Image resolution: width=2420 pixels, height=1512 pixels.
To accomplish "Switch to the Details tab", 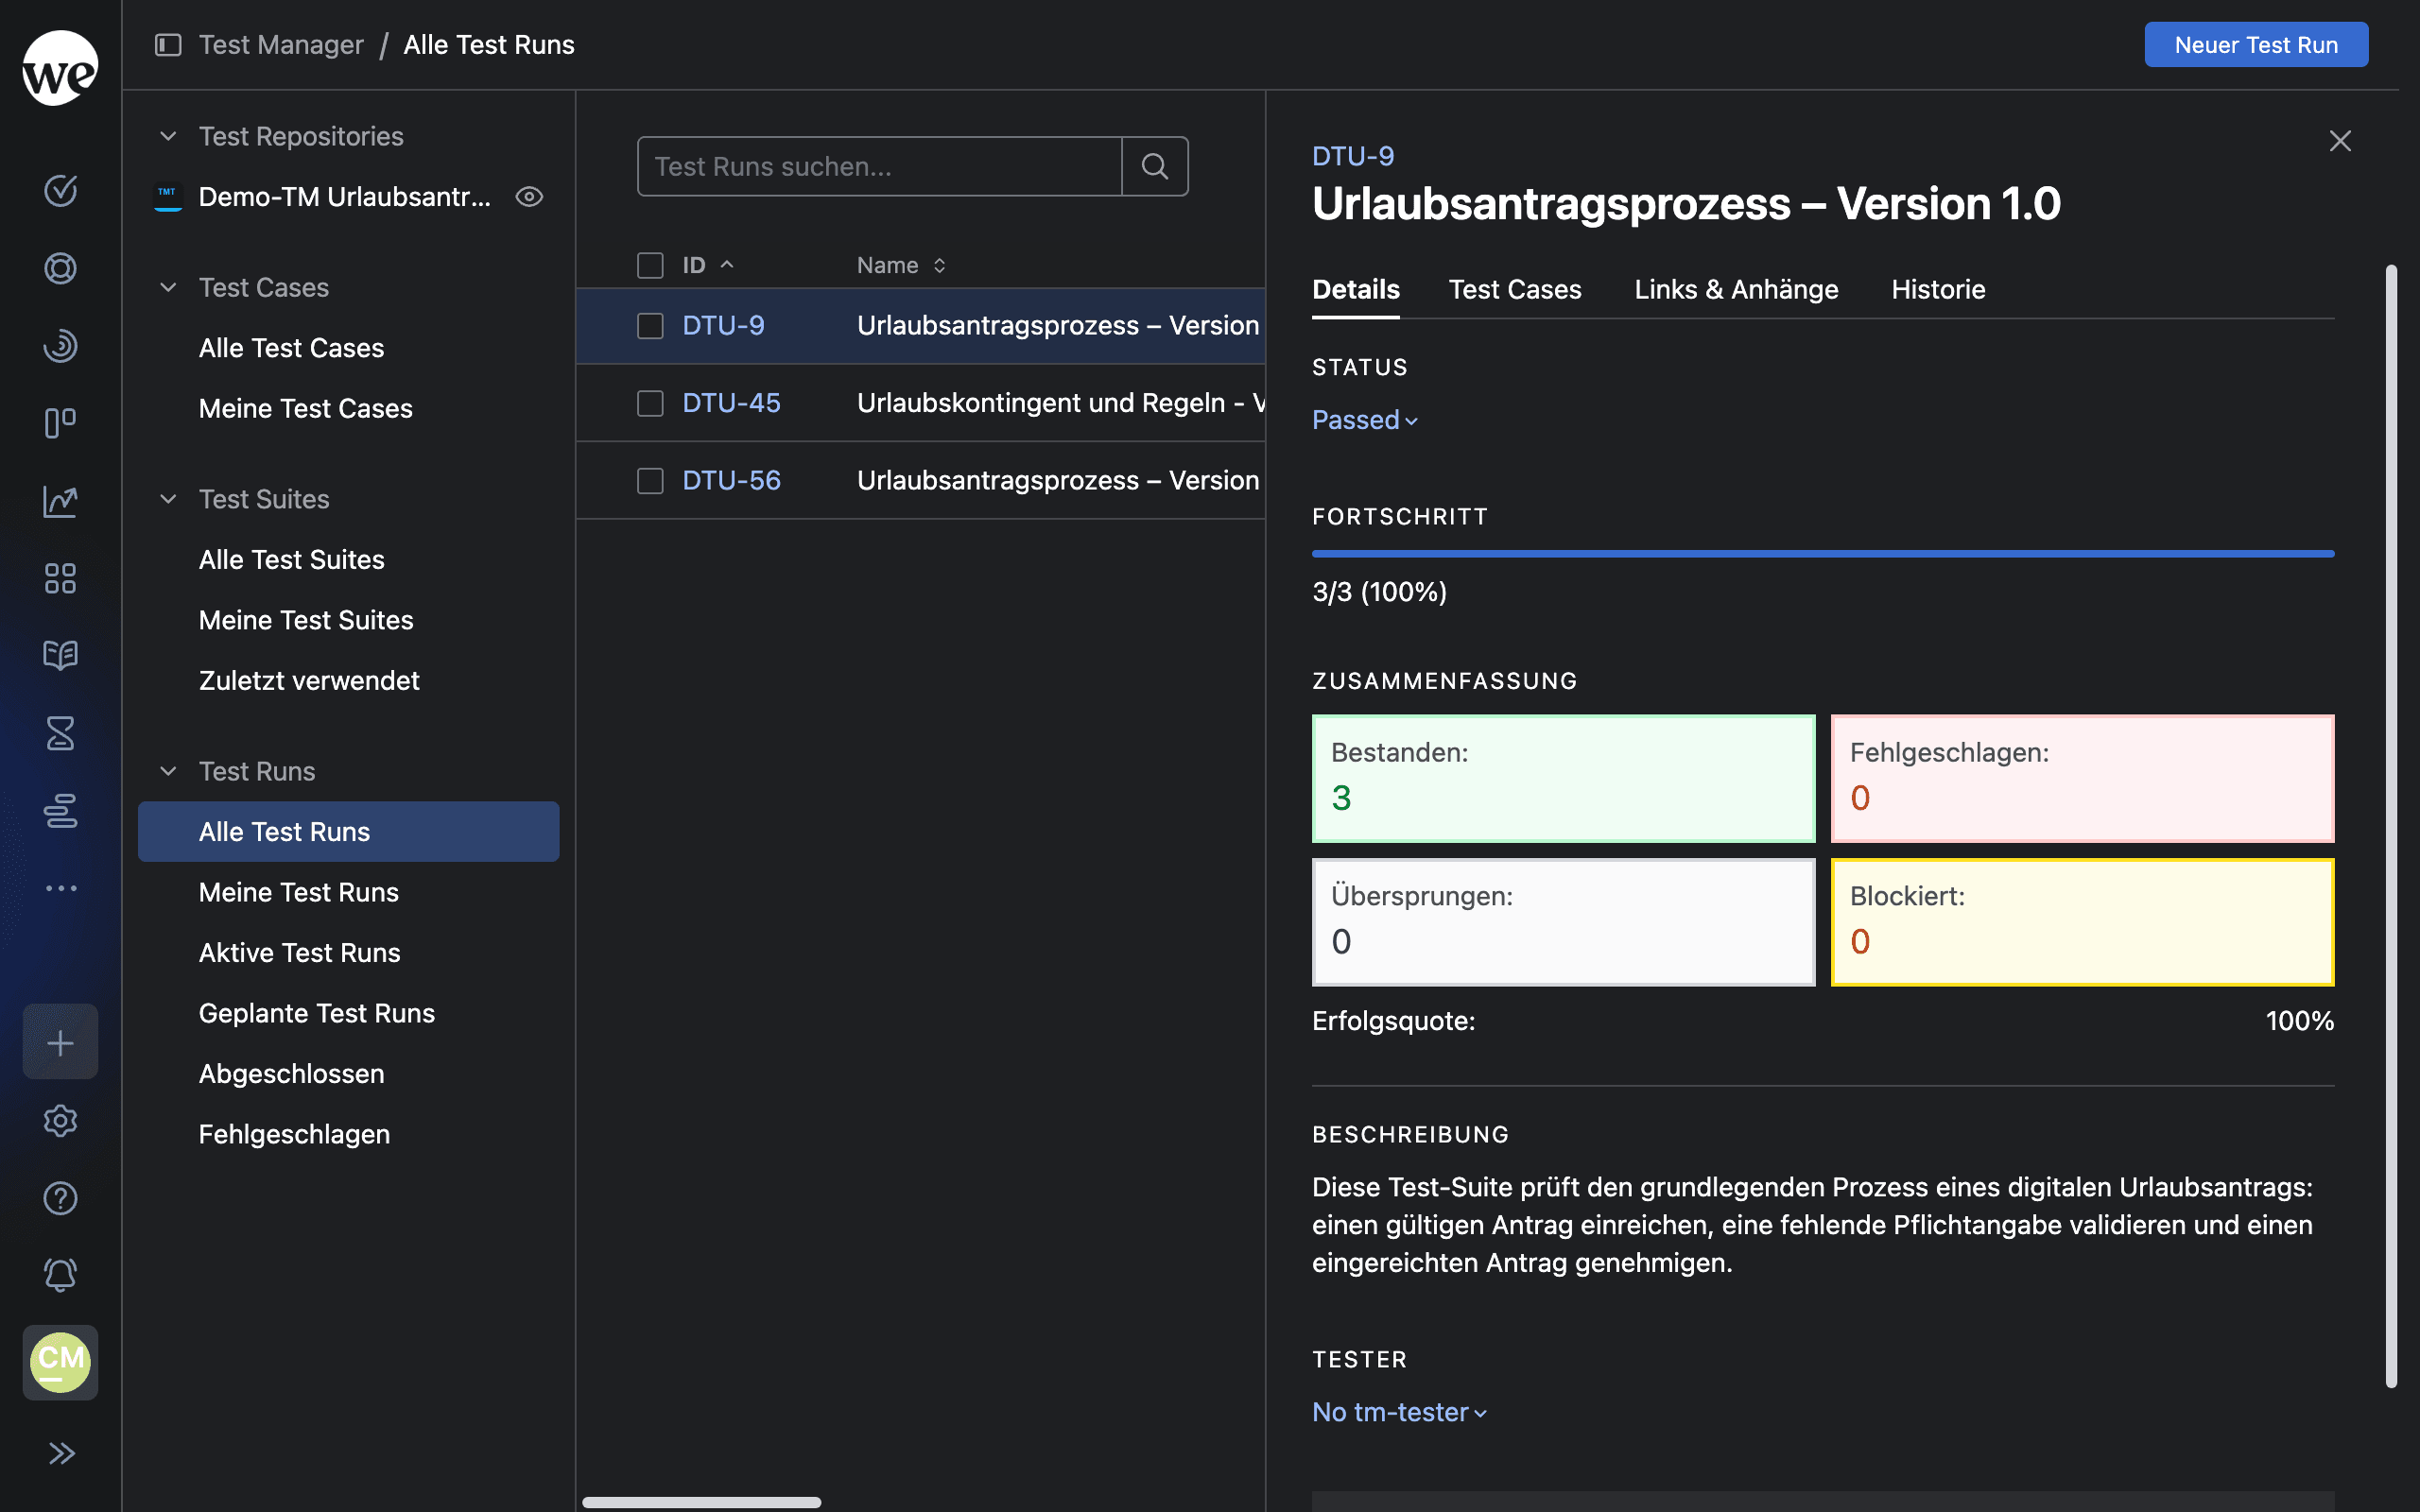I will point(1356,290).
